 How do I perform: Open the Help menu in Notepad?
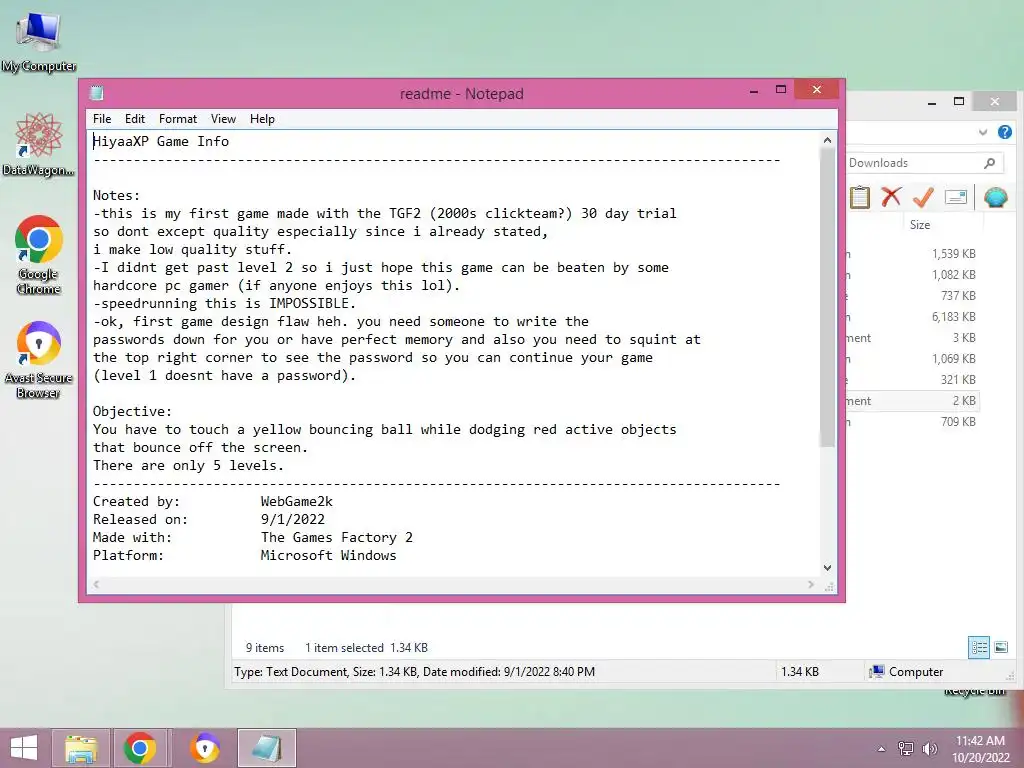(x=262, y=119)
